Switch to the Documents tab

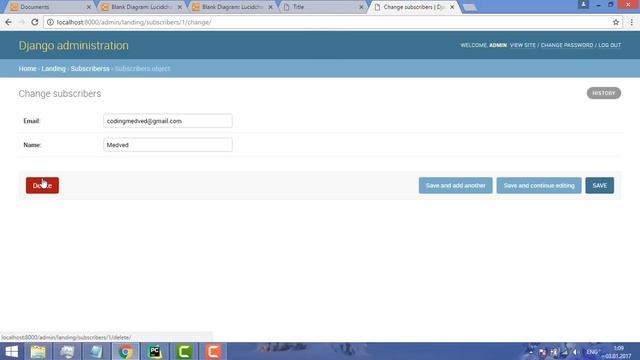[48, 7]
